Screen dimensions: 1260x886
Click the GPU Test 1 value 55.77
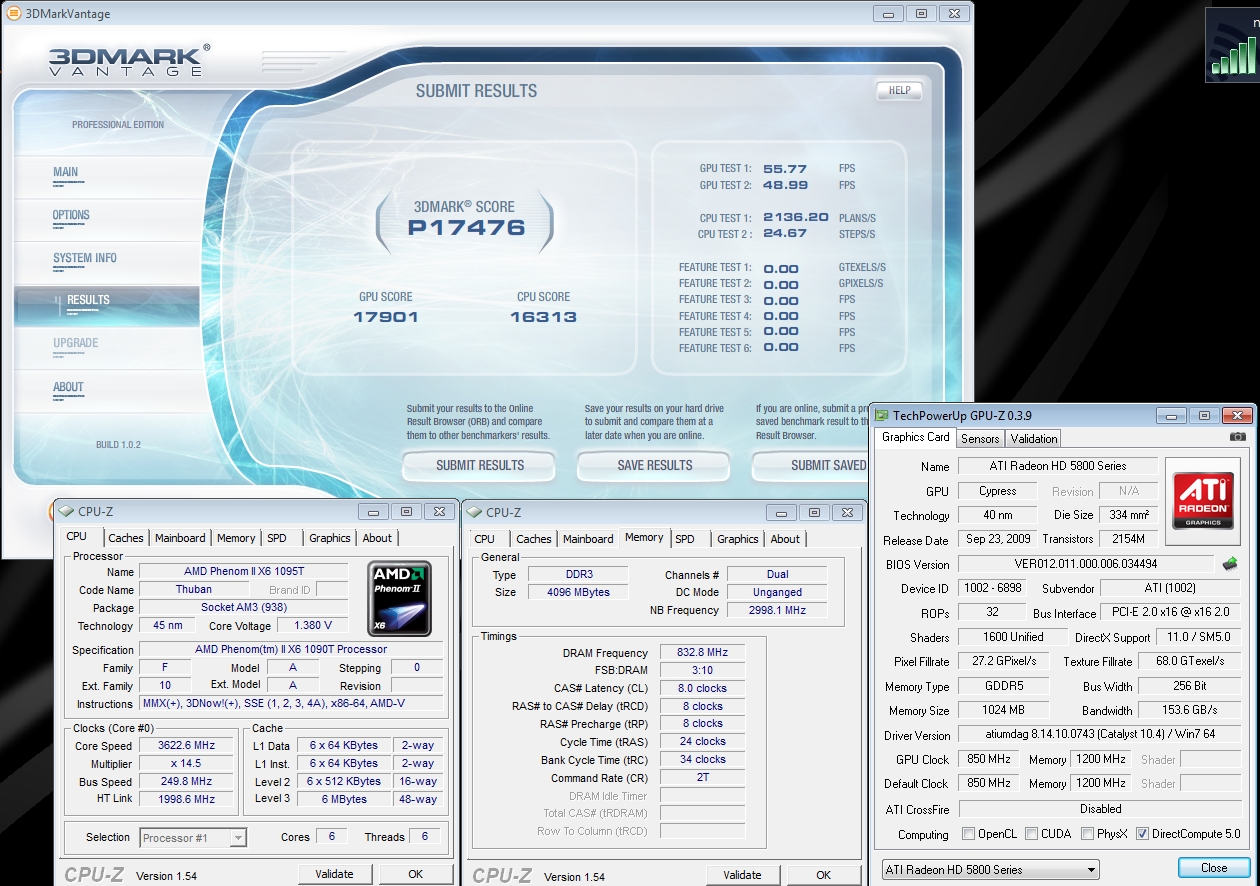point(785,169)
